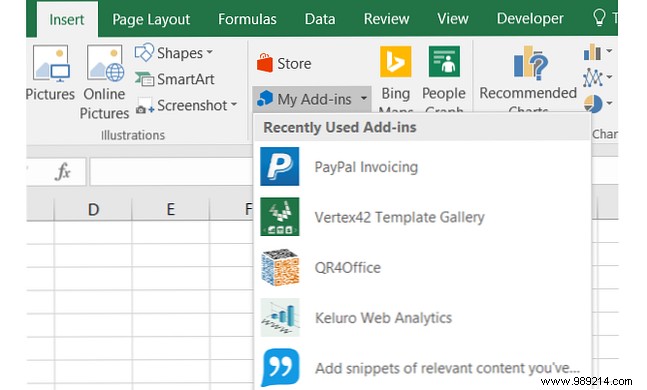Click the Vertex42 green icon
Image resolution: width=647 pixels, height=390 pixels.
click(279, 217)
